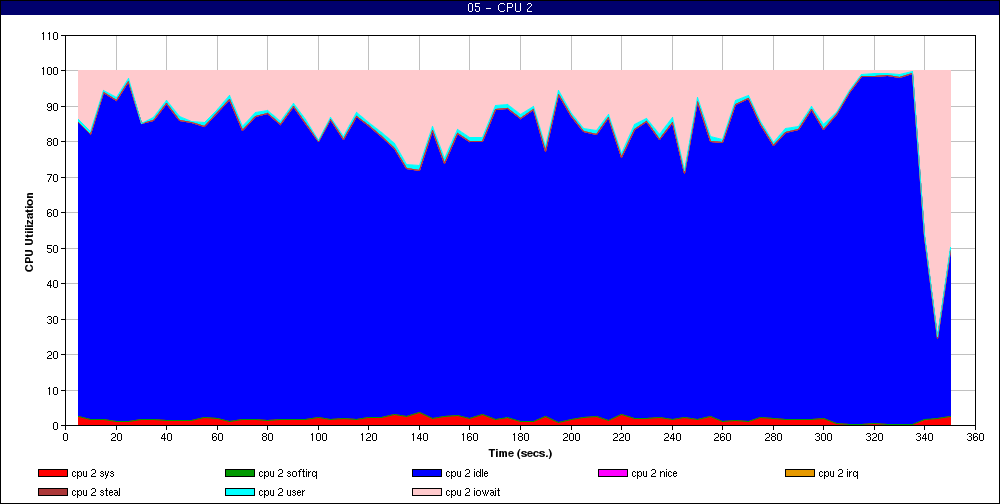Click the 'Time (secs.)' axis label
Viewport: 1000px width, 504px height.
pyautogui.click(x=520, y=454)
